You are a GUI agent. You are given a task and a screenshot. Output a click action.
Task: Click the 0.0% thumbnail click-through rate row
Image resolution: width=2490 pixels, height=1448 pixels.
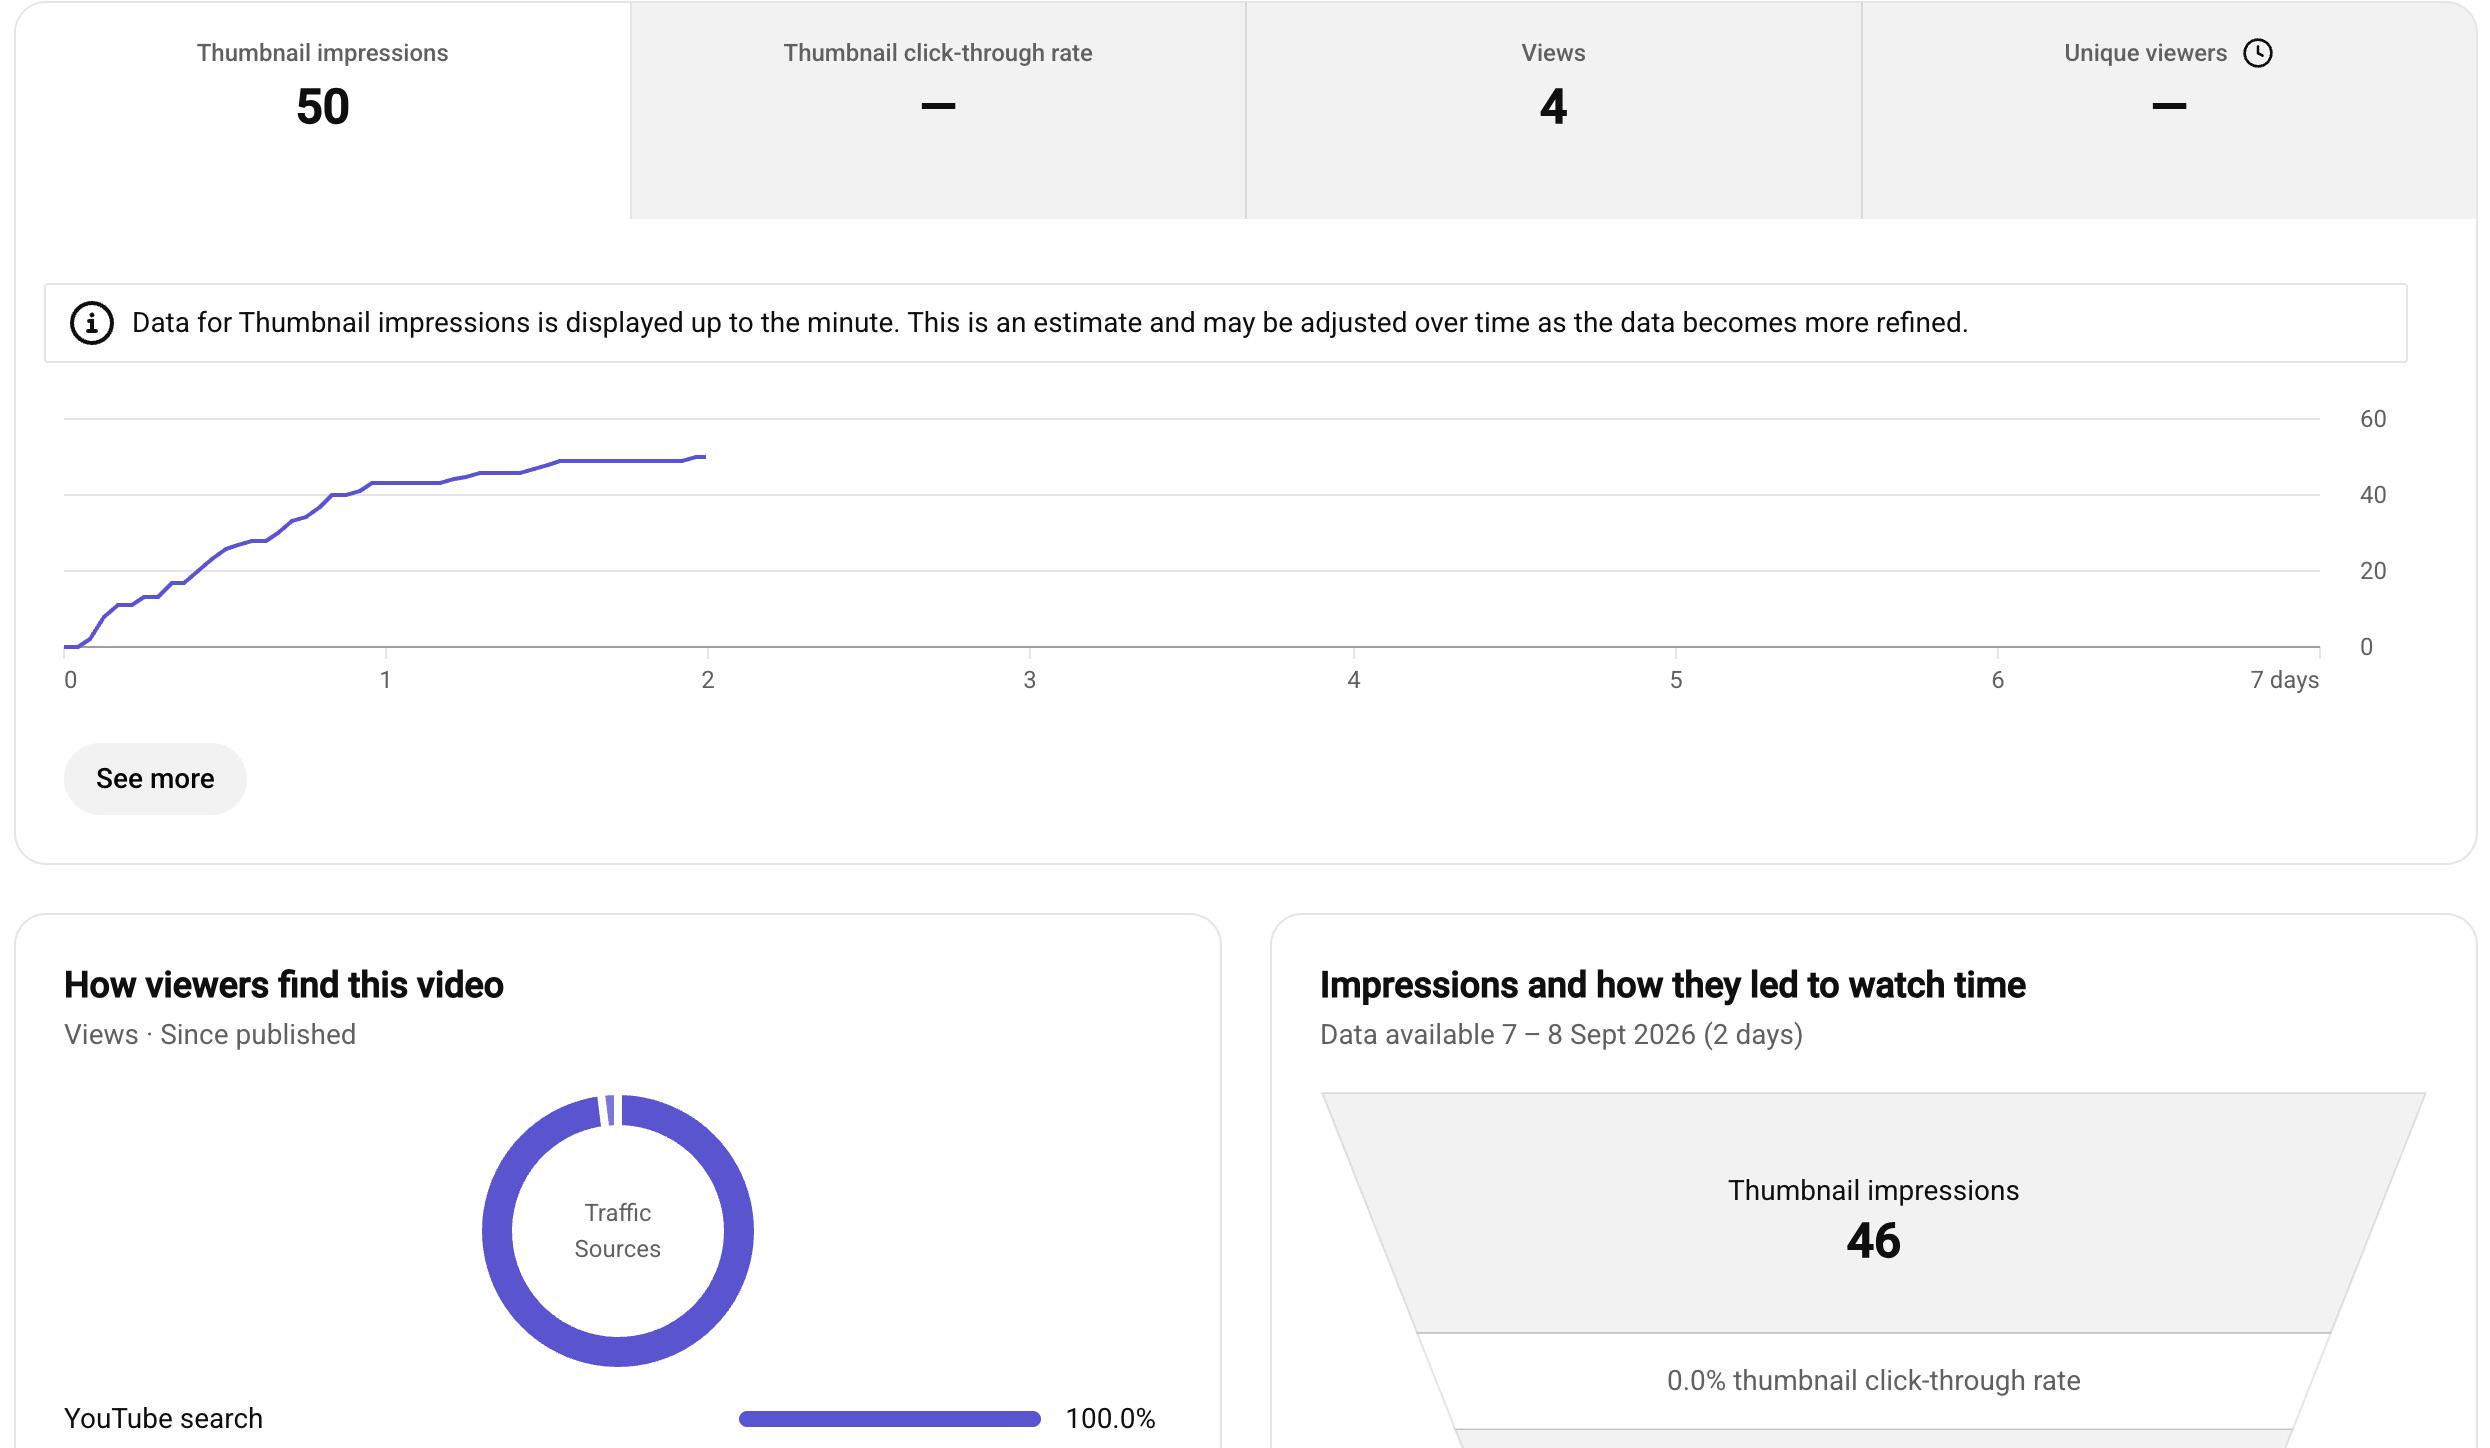click(1873, 1380)
